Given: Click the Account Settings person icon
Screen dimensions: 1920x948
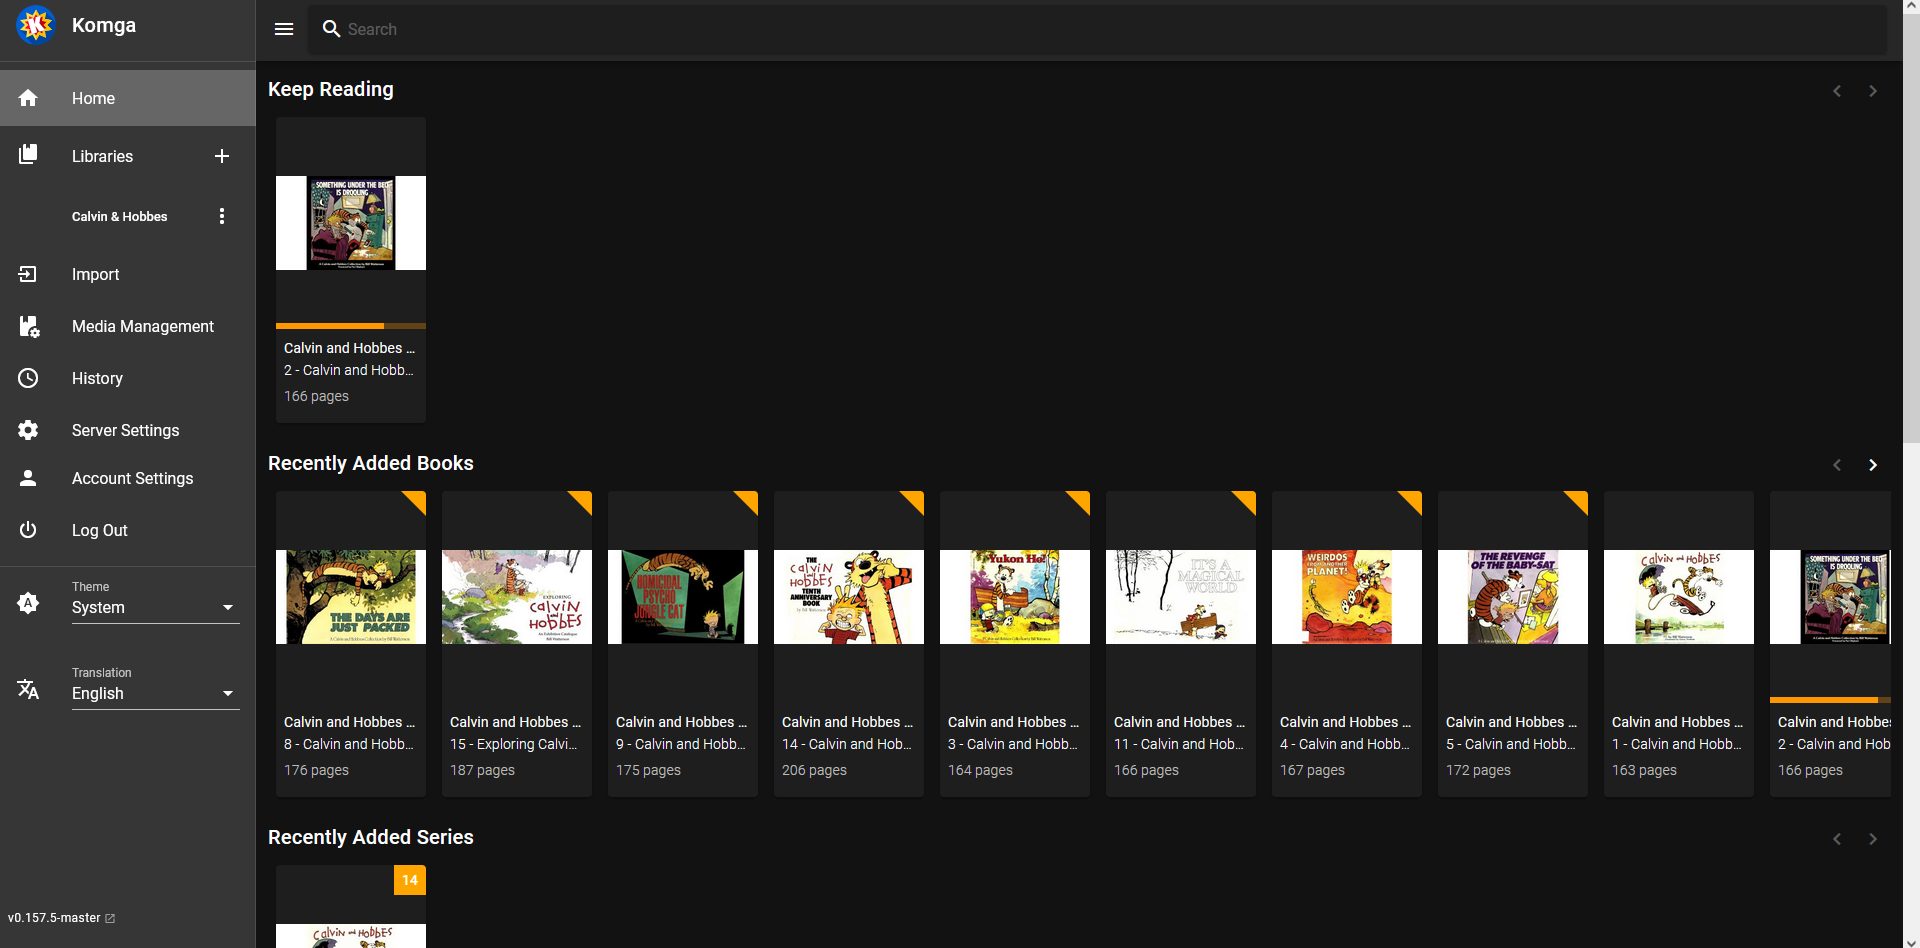Looking at the screenshot, I should click(x=28, y=478).
